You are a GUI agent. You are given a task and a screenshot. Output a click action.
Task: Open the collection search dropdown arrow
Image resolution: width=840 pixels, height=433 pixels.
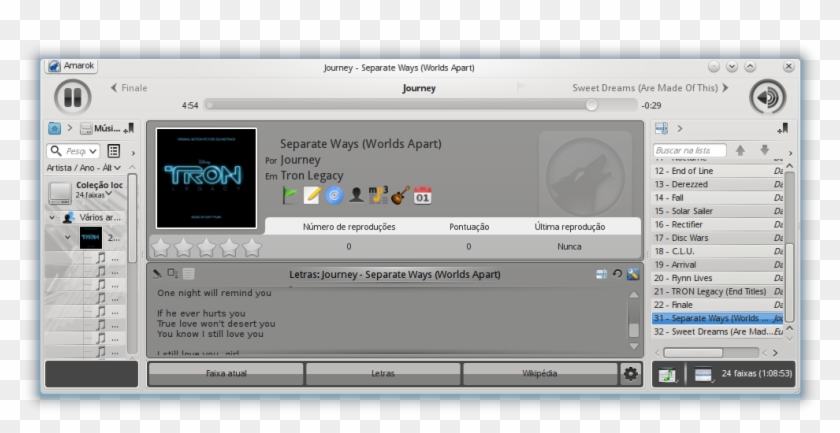93,152
